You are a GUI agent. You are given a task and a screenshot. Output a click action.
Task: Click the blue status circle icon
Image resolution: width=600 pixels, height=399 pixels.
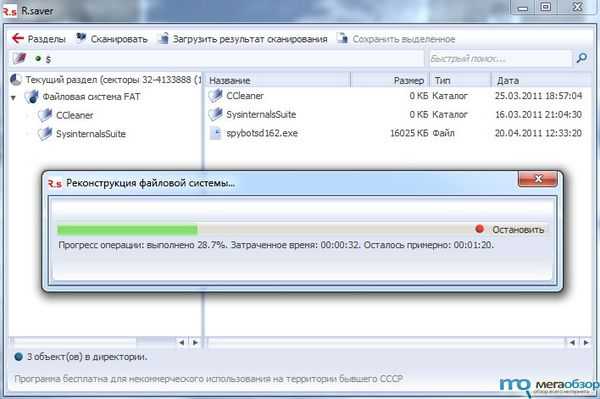pos(18,357)
